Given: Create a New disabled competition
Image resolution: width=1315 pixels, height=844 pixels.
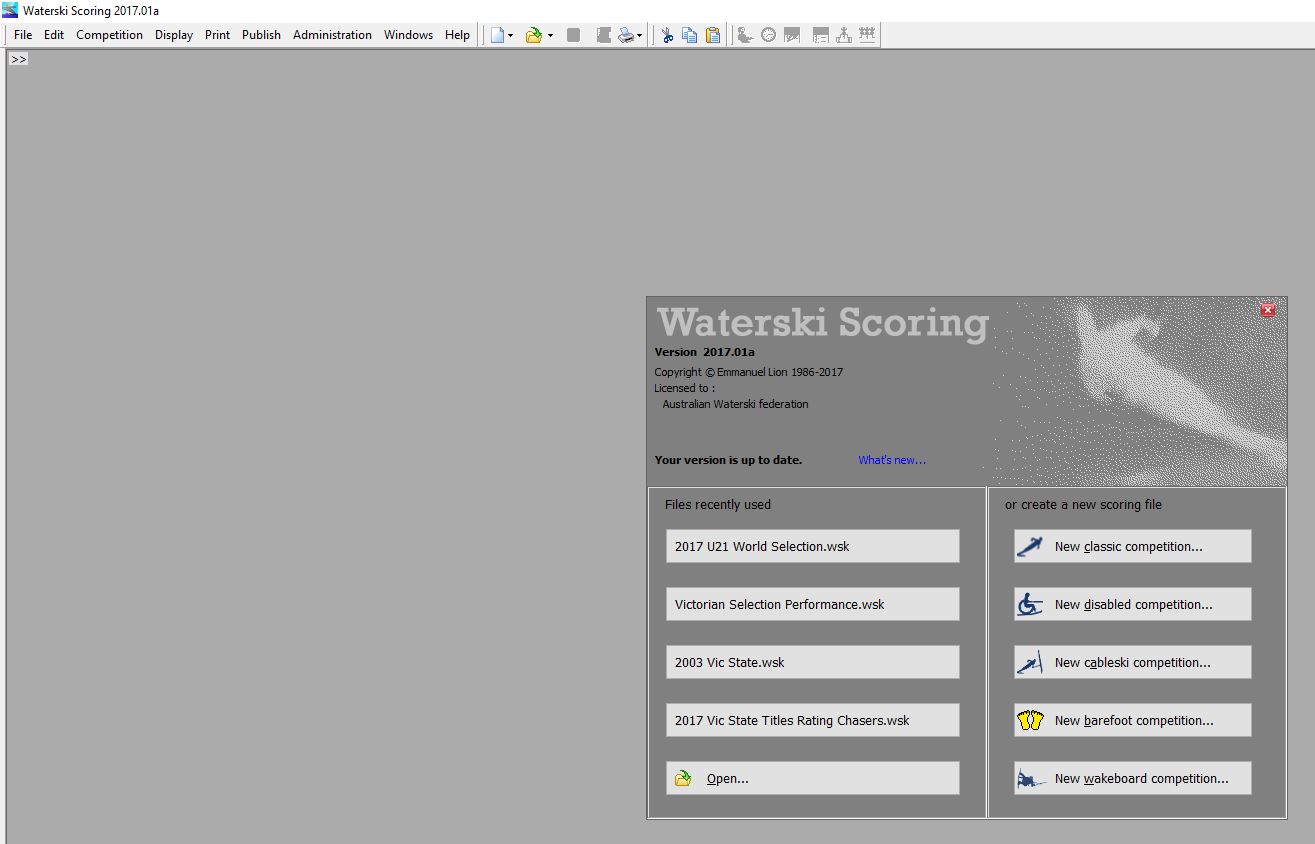Looking at the screenshot, I should [x=1132, y=604].
